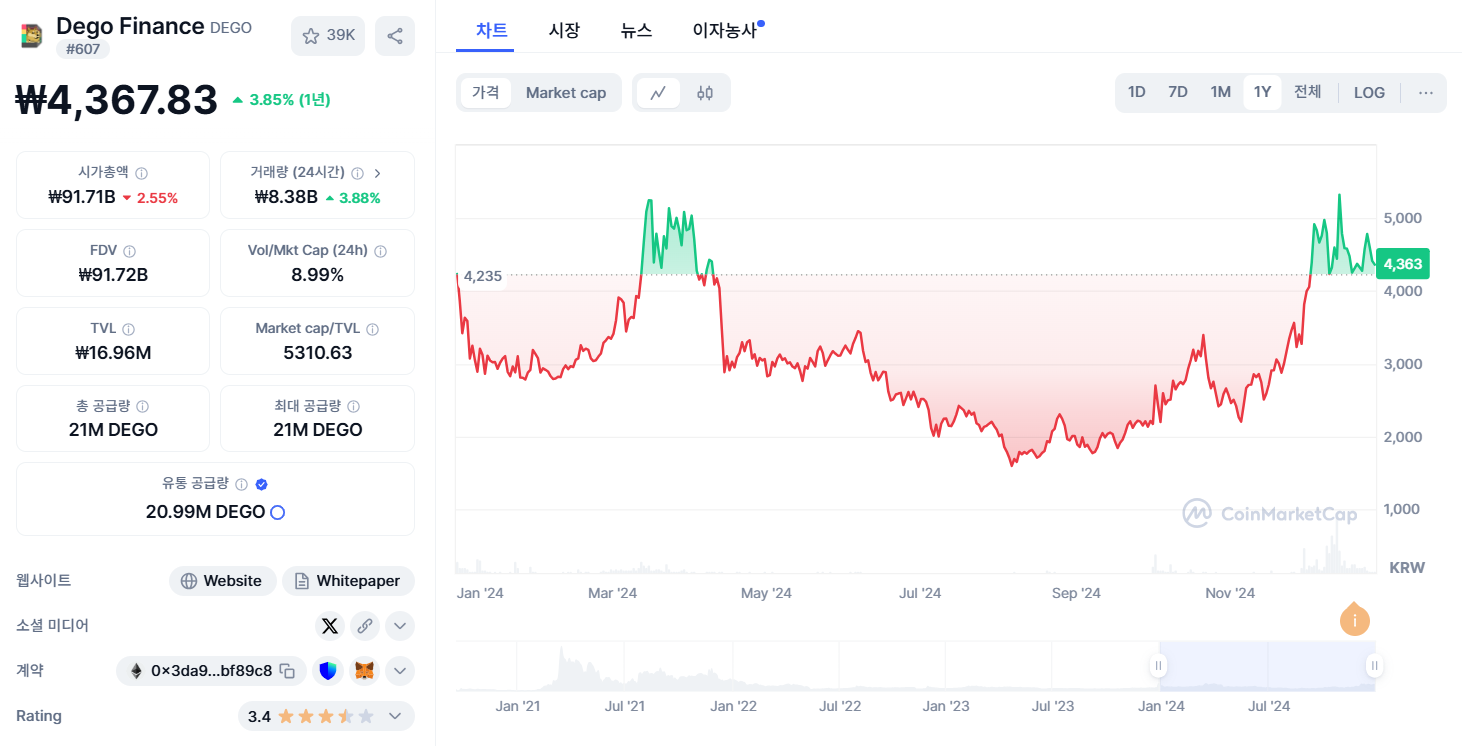Open the 거래량 details arrow
Screen dimensions: 1462x746
(x=378, y=173)
